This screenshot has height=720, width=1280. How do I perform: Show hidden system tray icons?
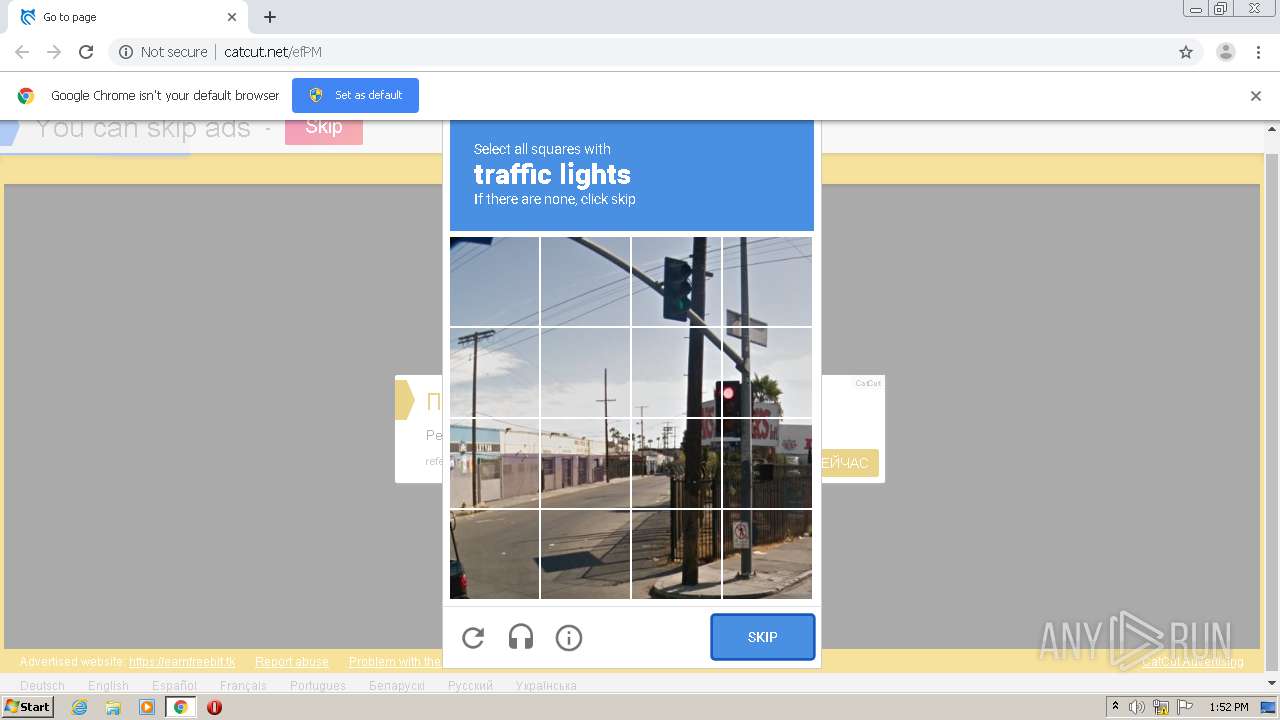(1116, 707)
